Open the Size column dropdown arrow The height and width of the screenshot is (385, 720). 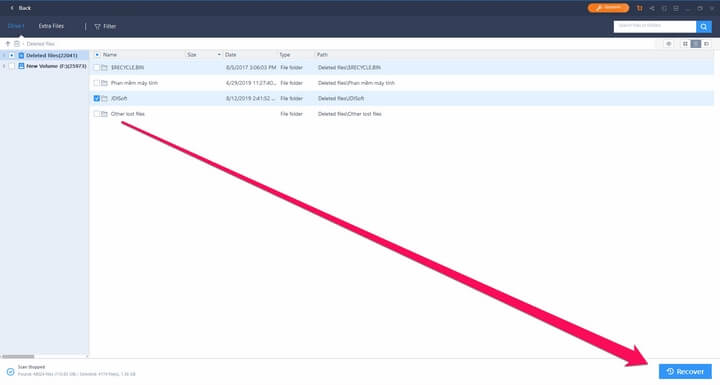tap(219, 55)
